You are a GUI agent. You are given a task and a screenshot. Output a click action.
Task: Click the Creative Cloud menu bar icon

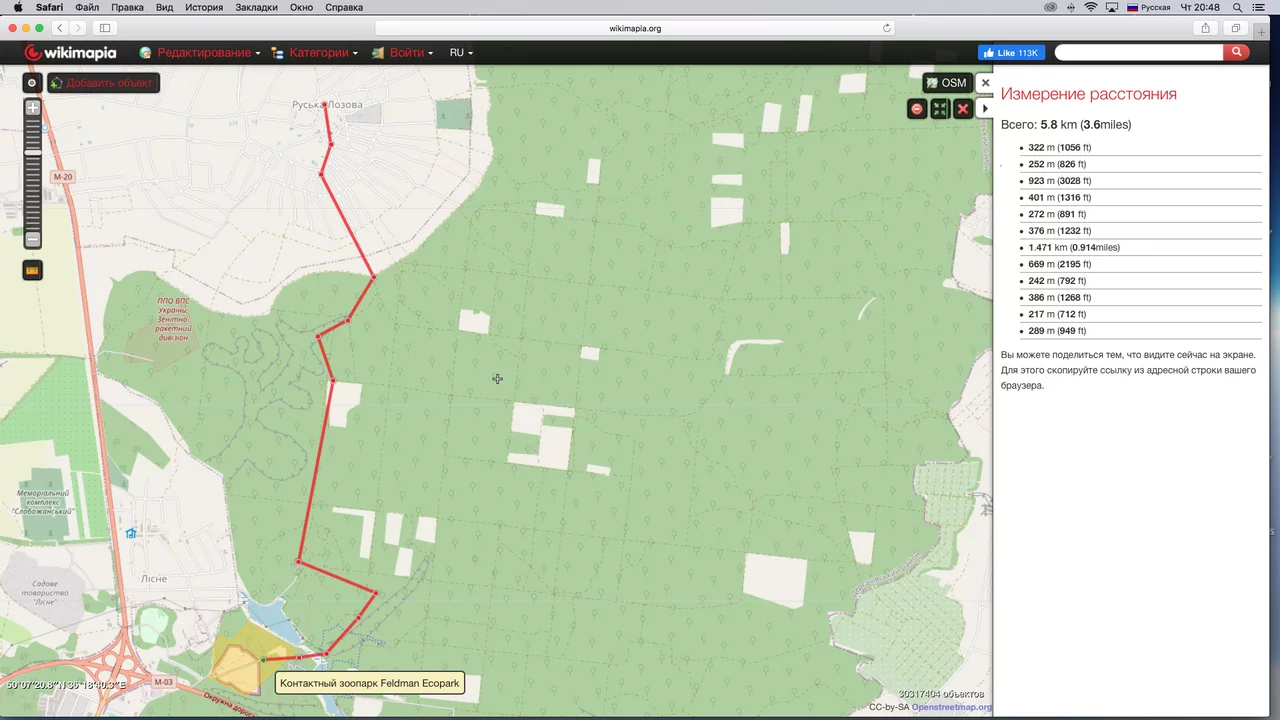pos(1050,7)
